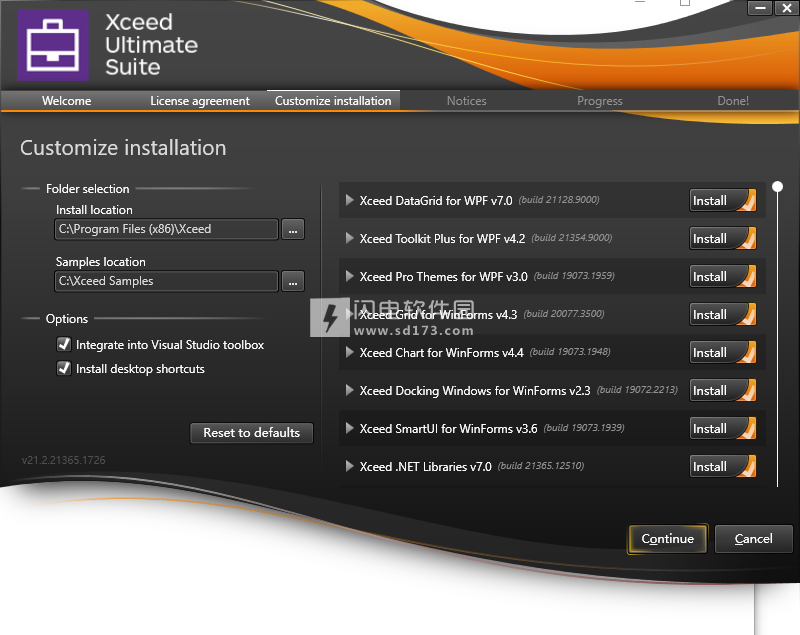This screenshot has height=635, width=800.
Task: Uncheck Install desktop shortcuts option
Action: tap(64, 368)
